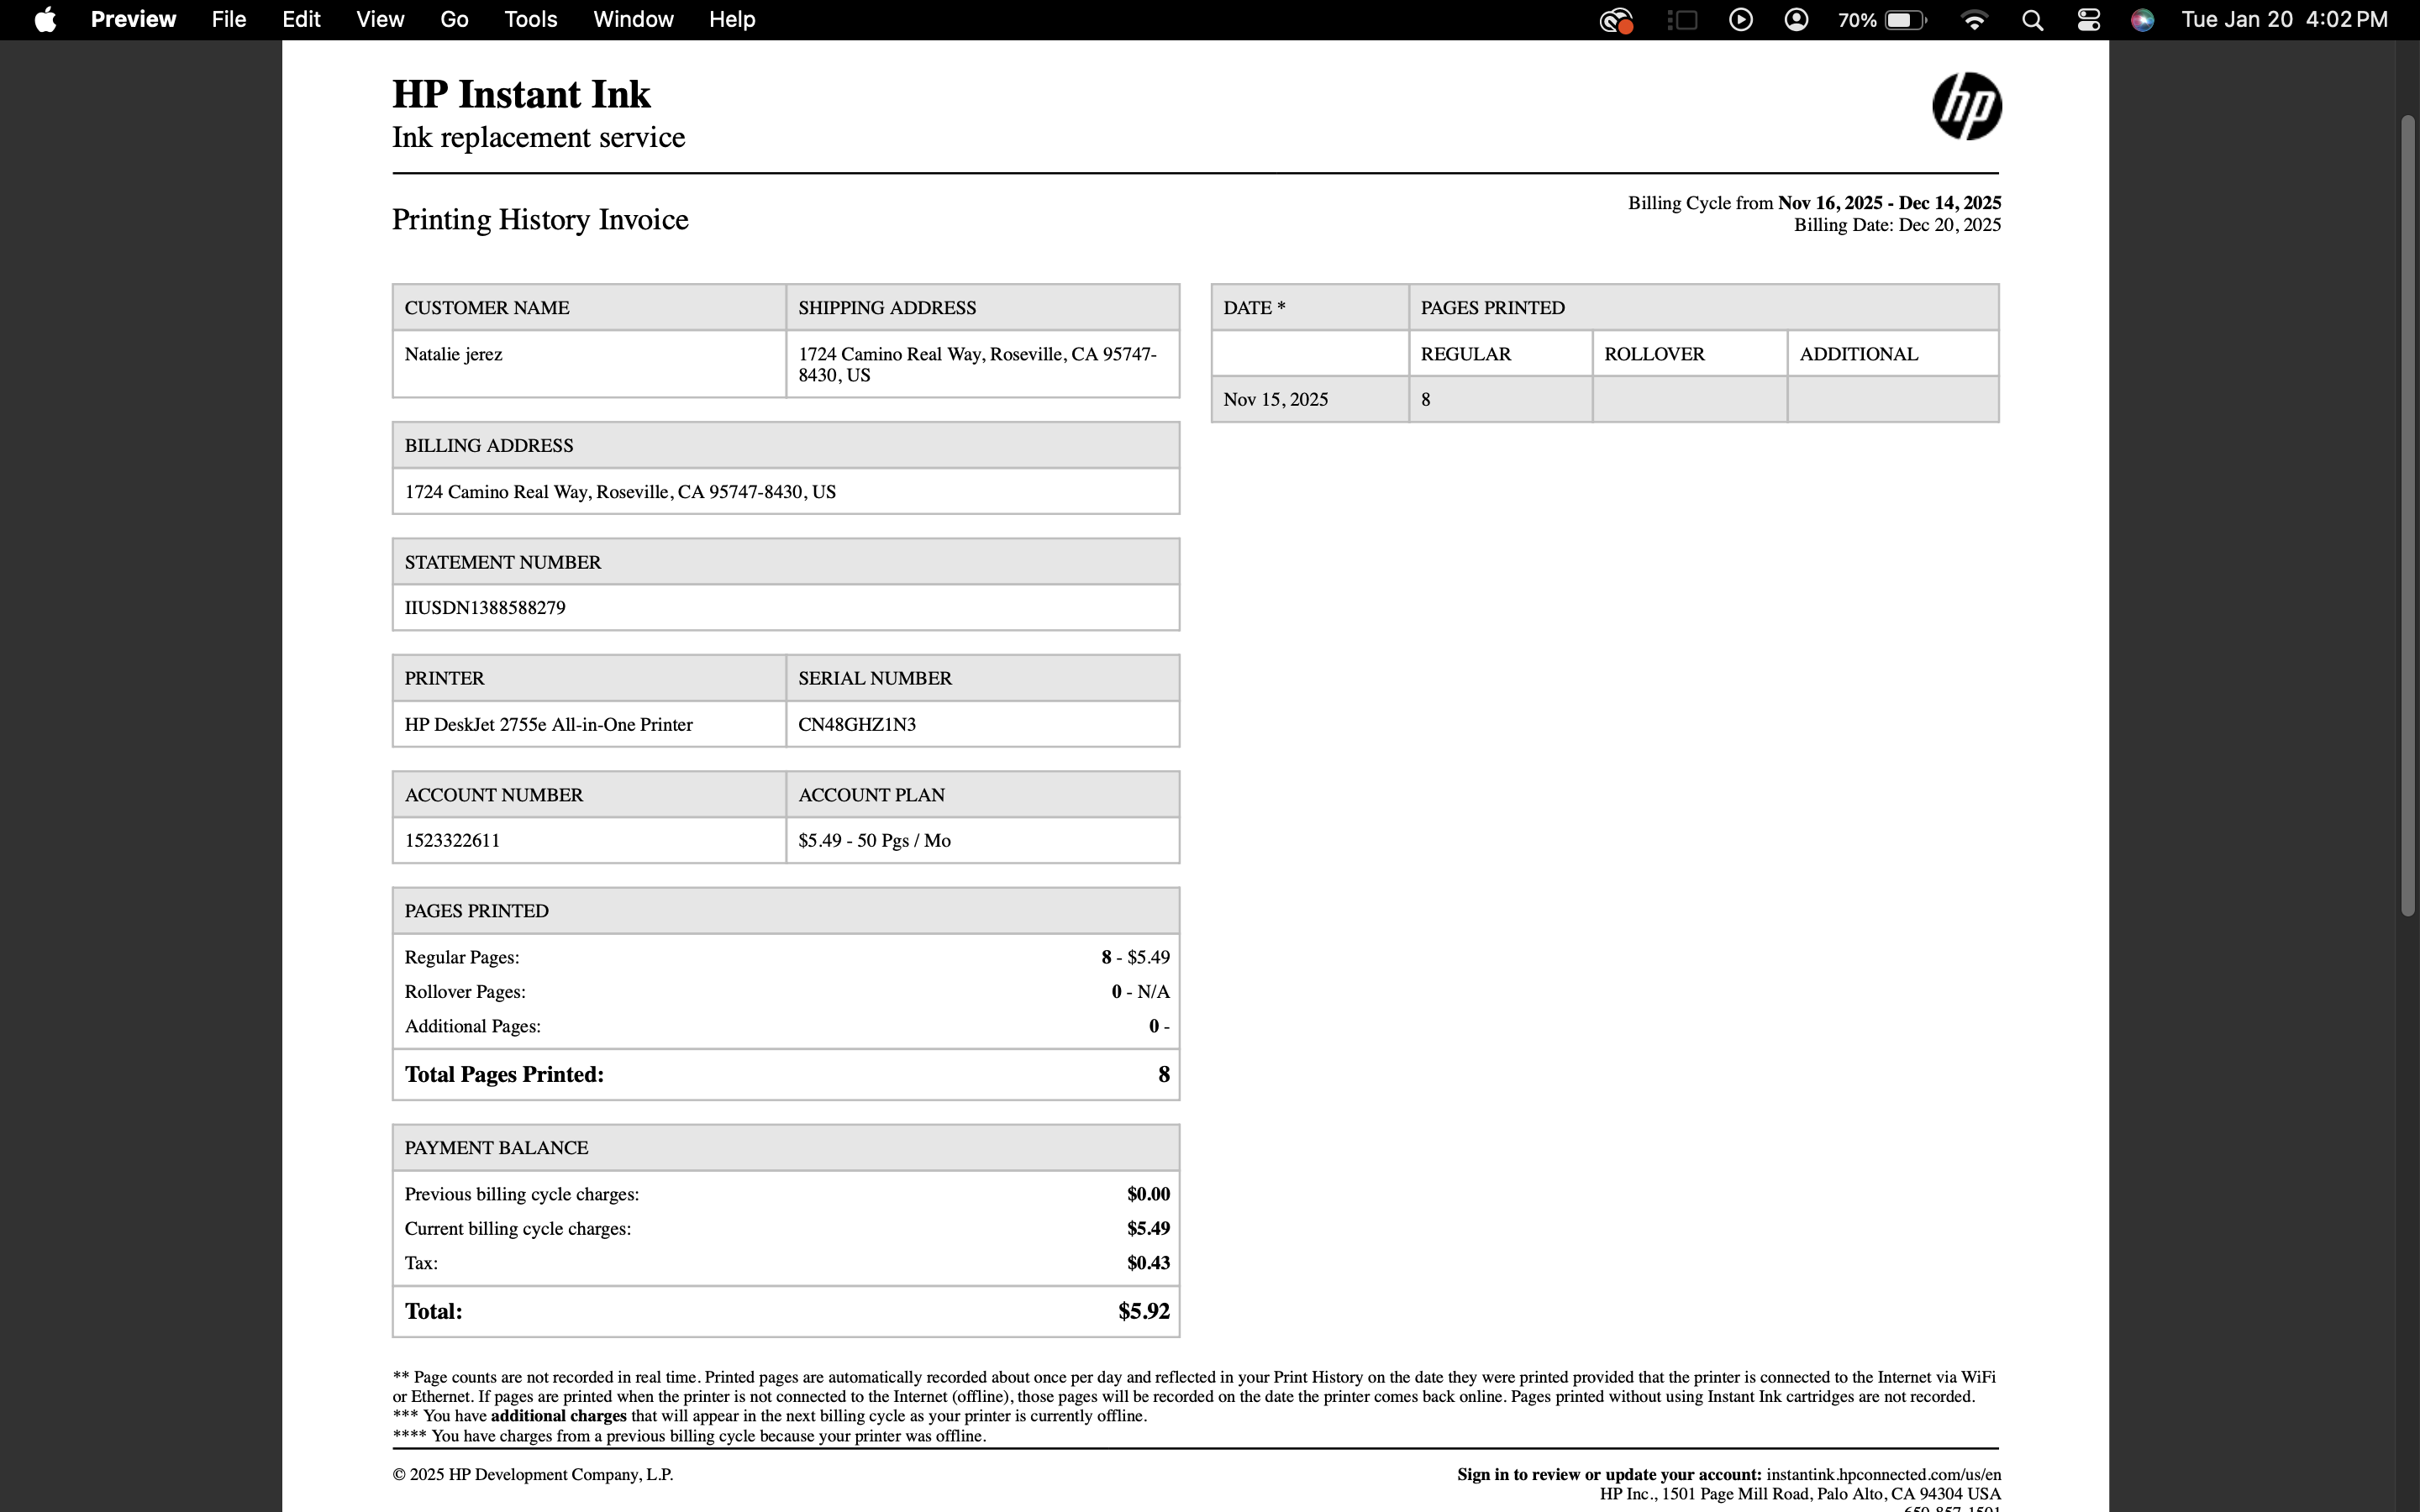
Task: Open the Apple menu
Action: (x=45, y=20)
